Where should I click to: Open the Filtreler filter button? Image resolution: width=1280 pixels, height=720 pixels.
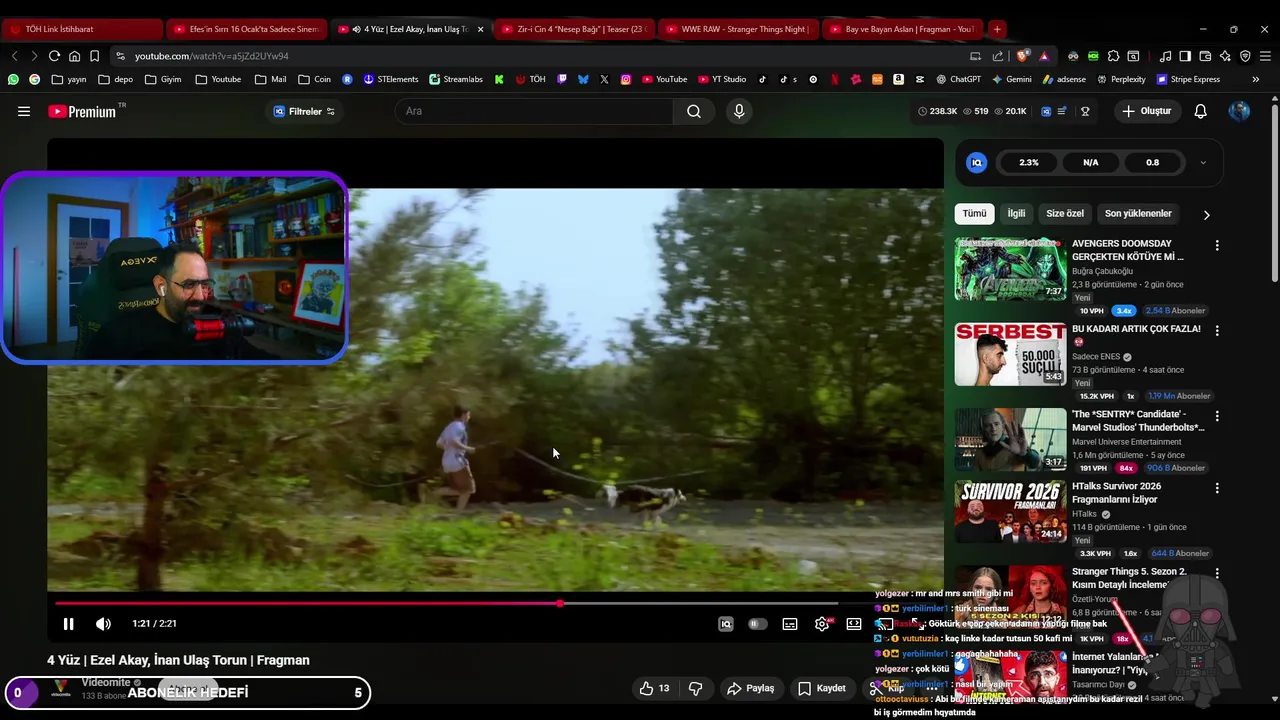click(304, 111)
